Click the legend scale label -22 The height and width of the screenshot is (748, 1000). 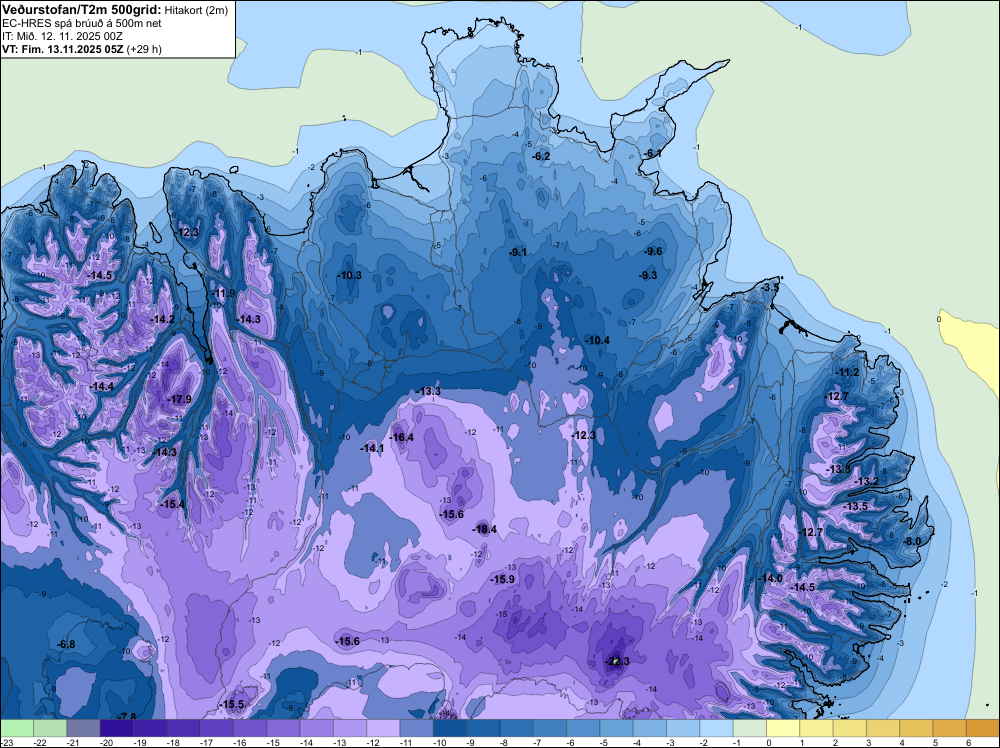point(40,743)
